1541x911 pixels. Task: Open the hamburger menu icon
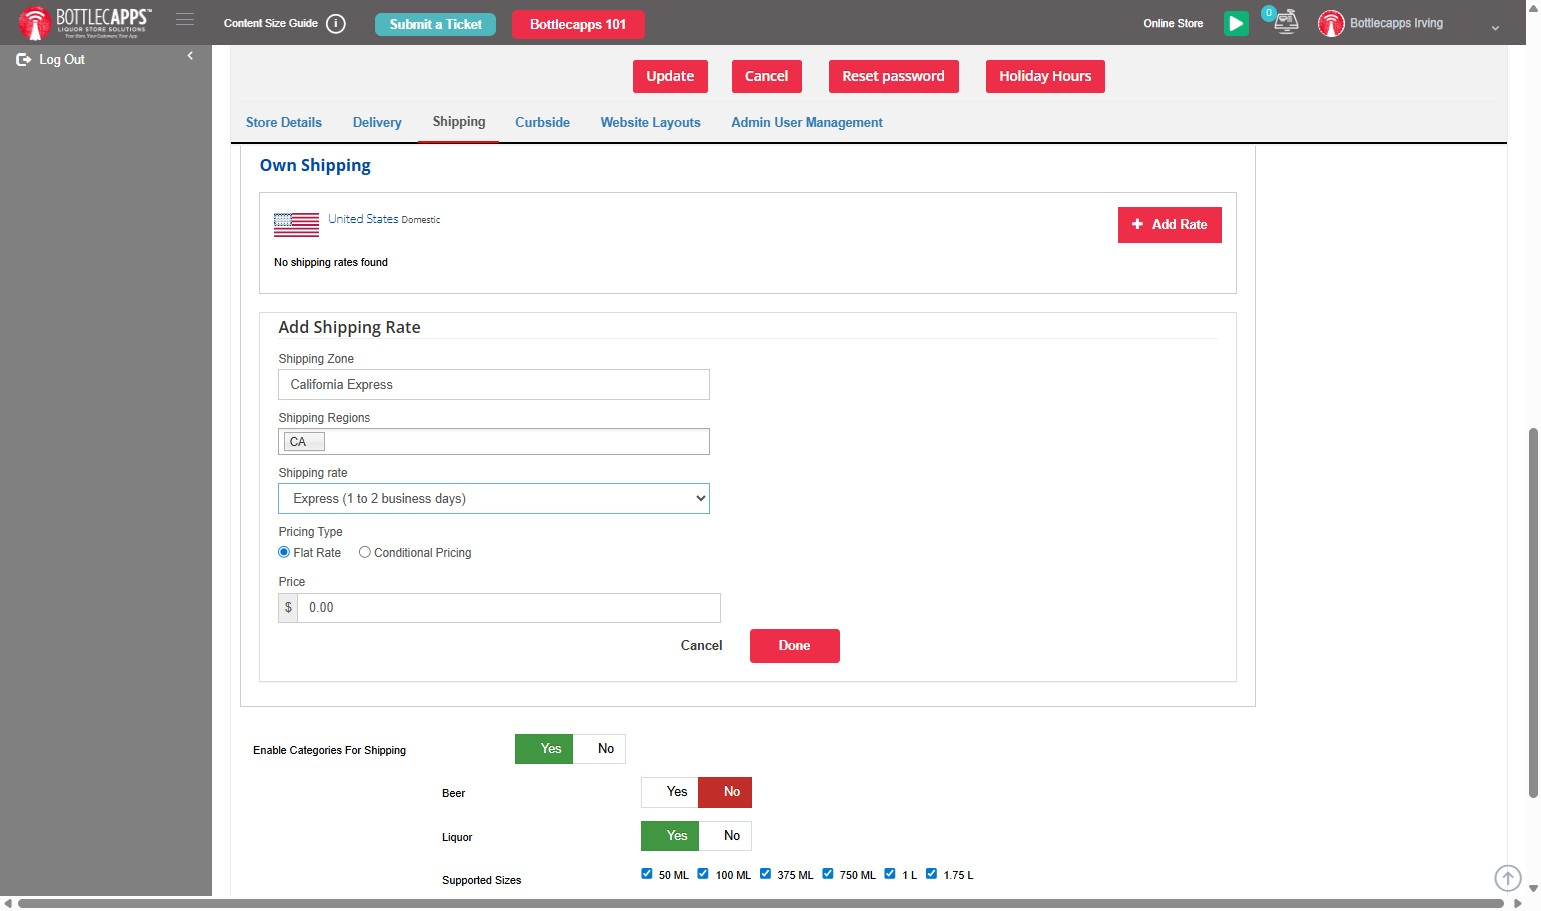pyautogui.click(x=185, y=20)
